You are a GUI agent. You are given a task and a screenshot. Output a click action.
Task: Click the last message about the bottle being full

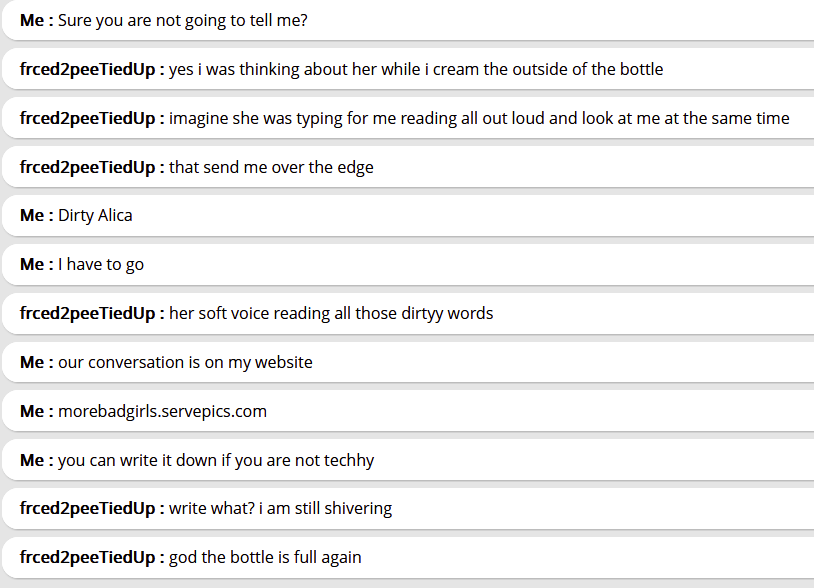(x=265, y=558)
